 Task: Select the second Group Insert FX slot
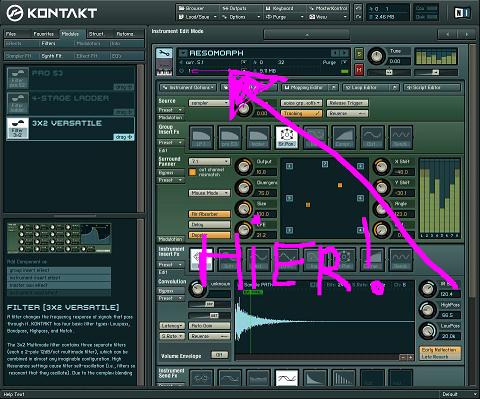(230, 137)
